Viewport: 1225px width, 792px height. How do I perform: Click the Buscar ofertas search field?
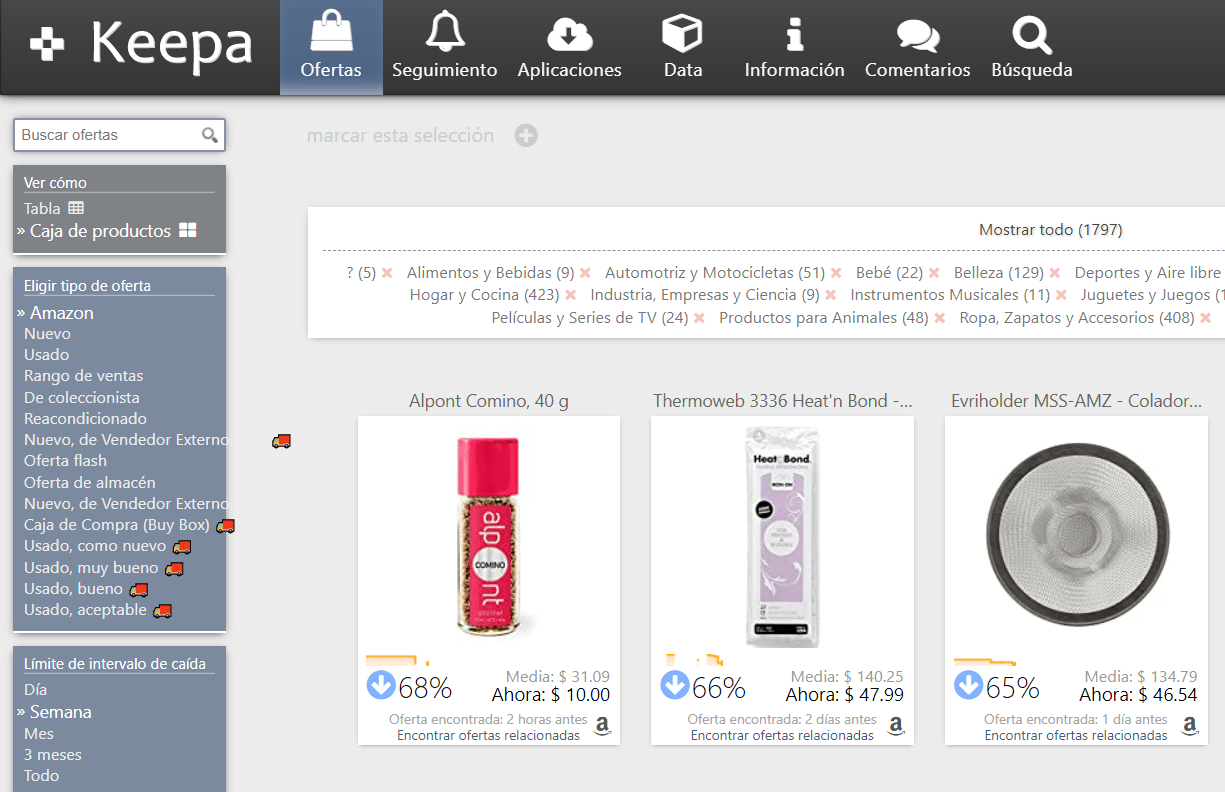click(x=119, y=135)
